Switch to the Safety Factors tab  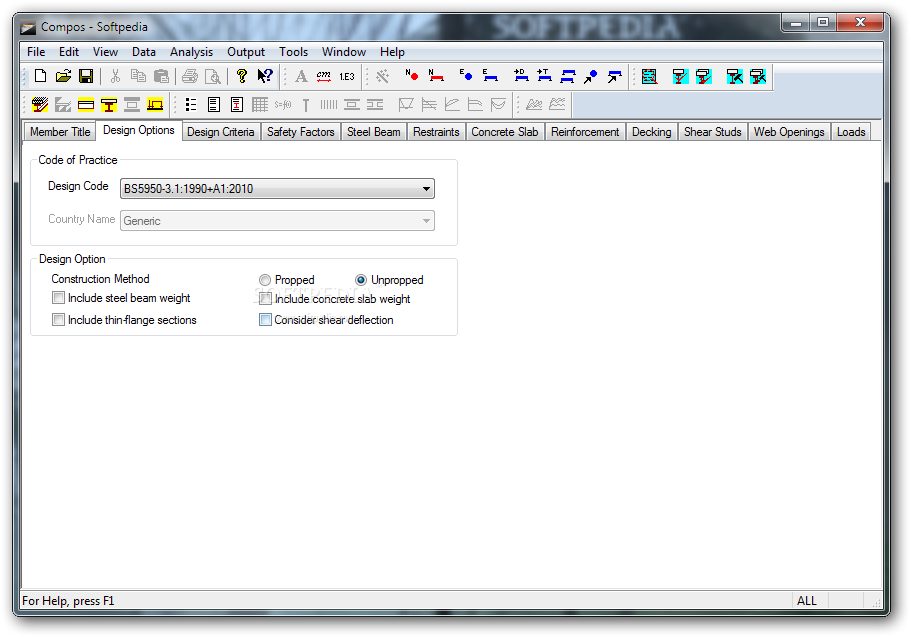click(300, 132)
